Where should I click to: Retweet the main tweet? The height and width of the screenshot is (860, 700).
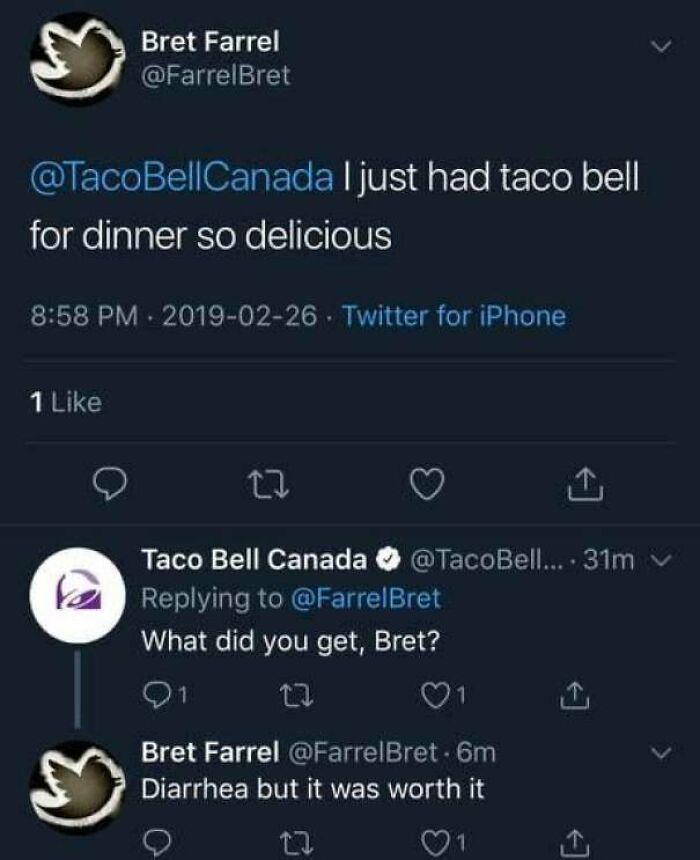[267, 482]
